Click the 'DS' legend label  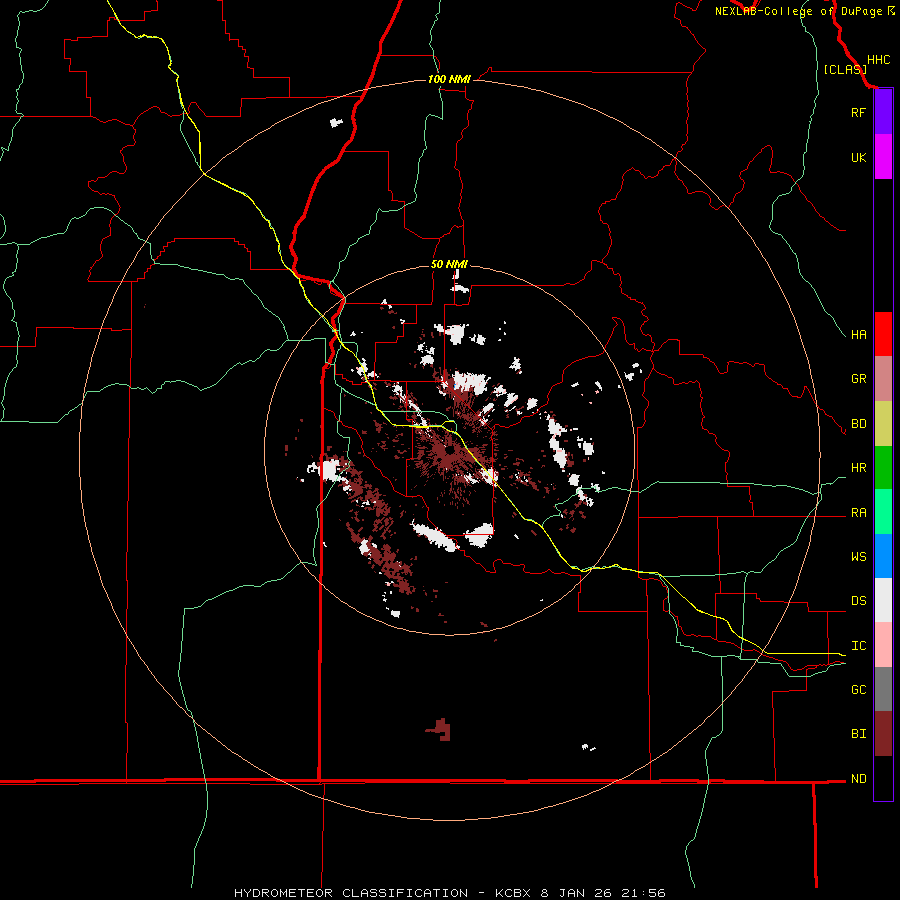[858, 601]
